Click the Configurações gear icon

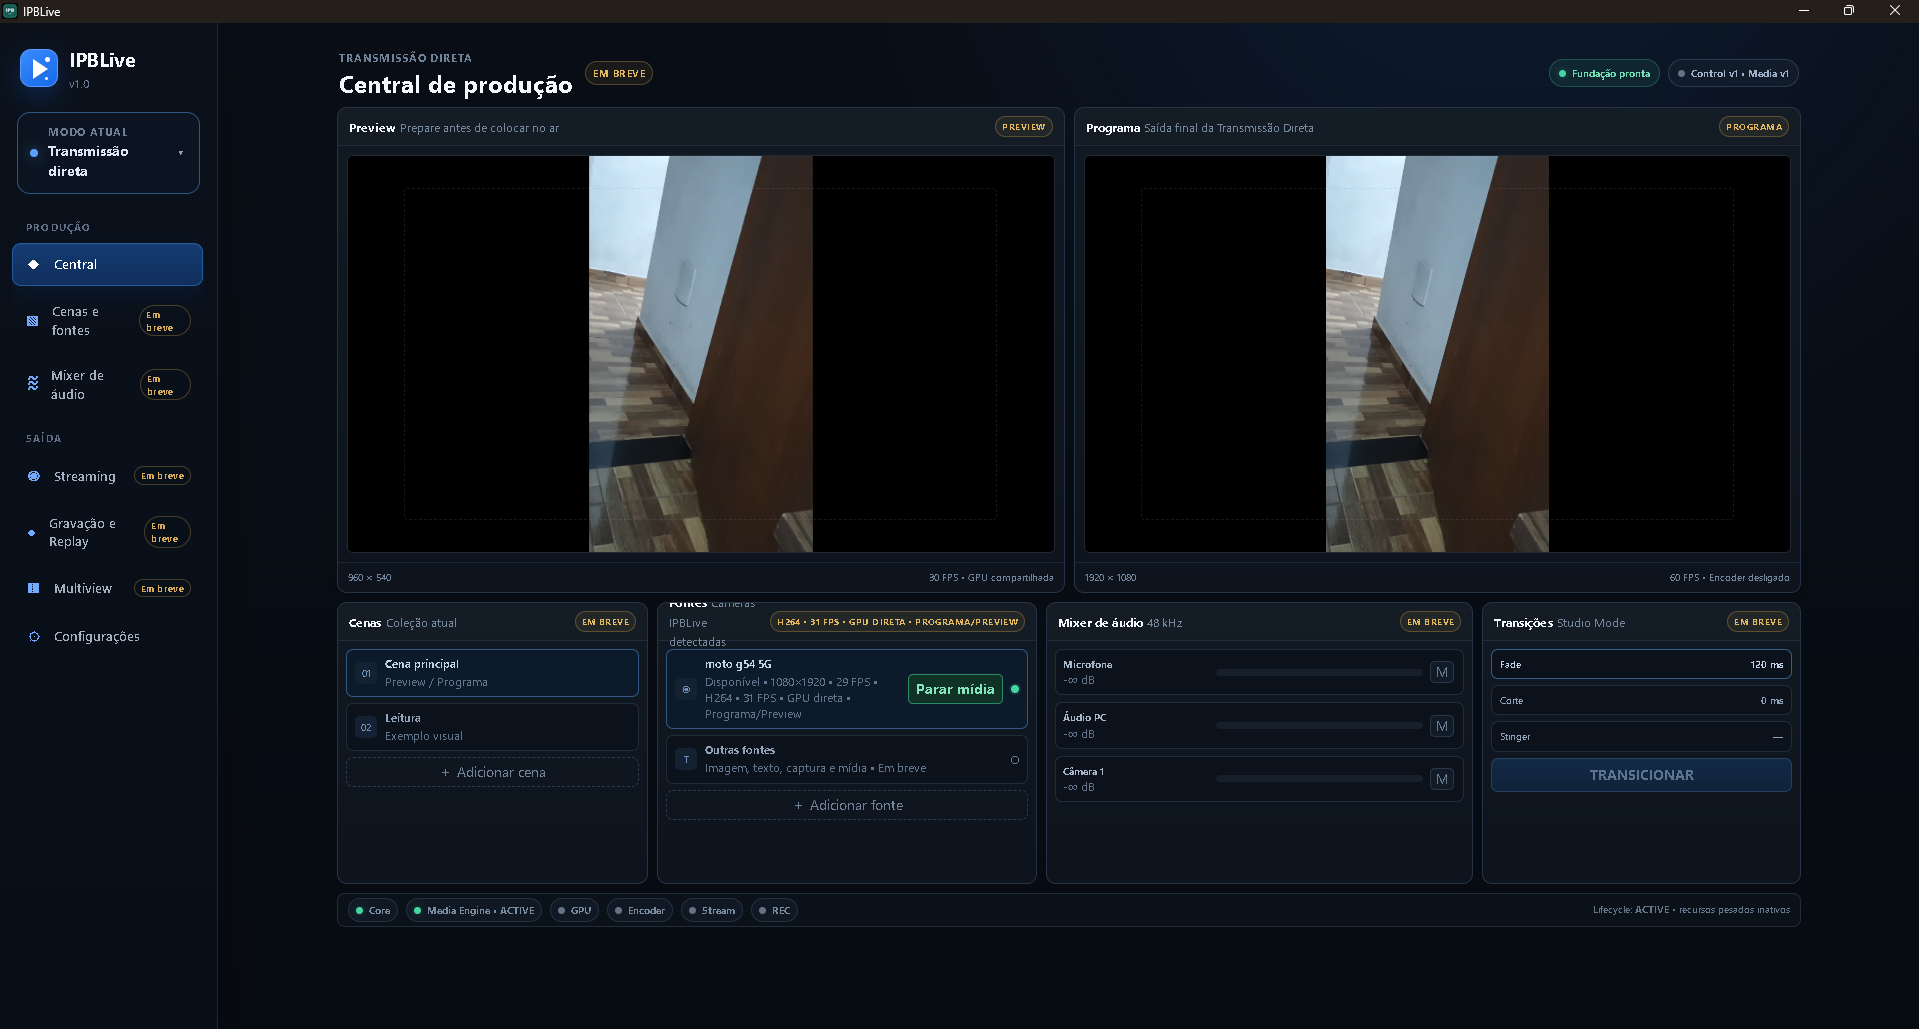coord(34,636)
